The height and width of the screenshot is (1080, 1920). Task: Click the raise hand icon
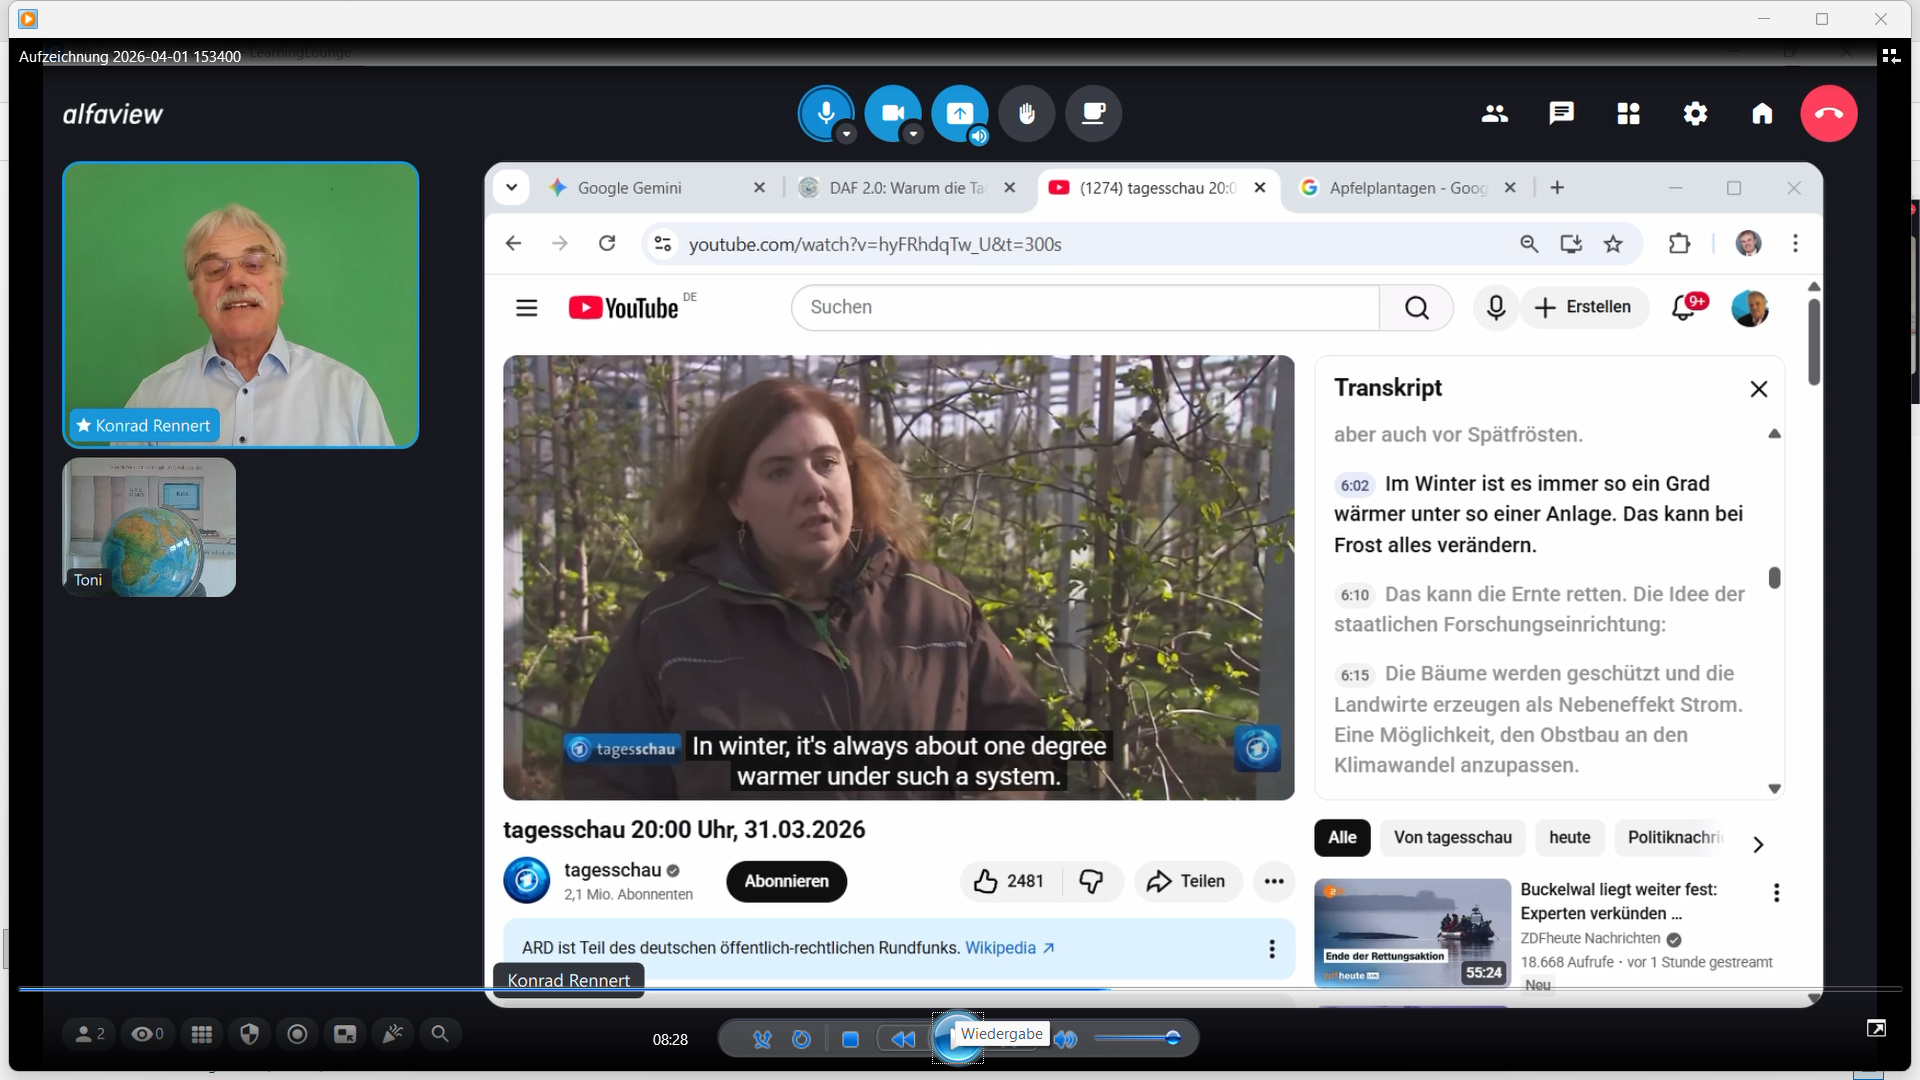[1027, 113]
